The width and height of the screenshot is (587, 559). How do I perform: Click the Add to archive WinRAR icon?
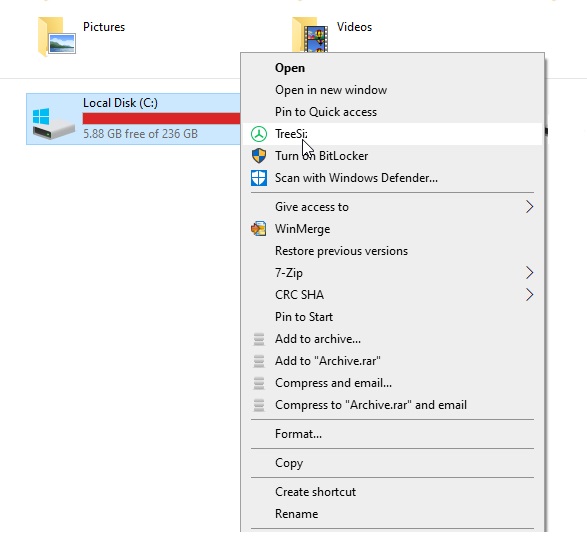pyautogui.click(x=259, y=339)
